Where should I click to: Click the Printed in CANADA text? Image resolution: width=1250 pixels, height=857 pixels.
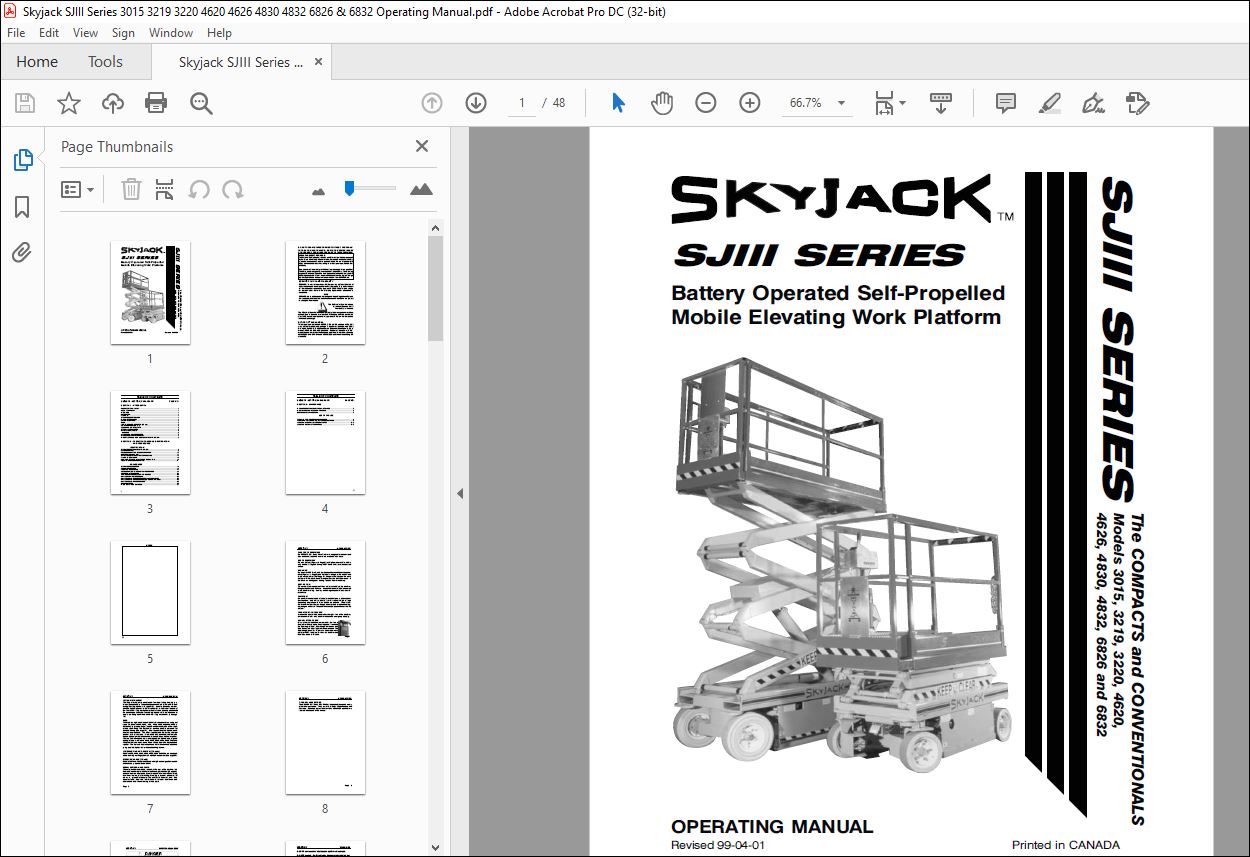pos(1066,845)
